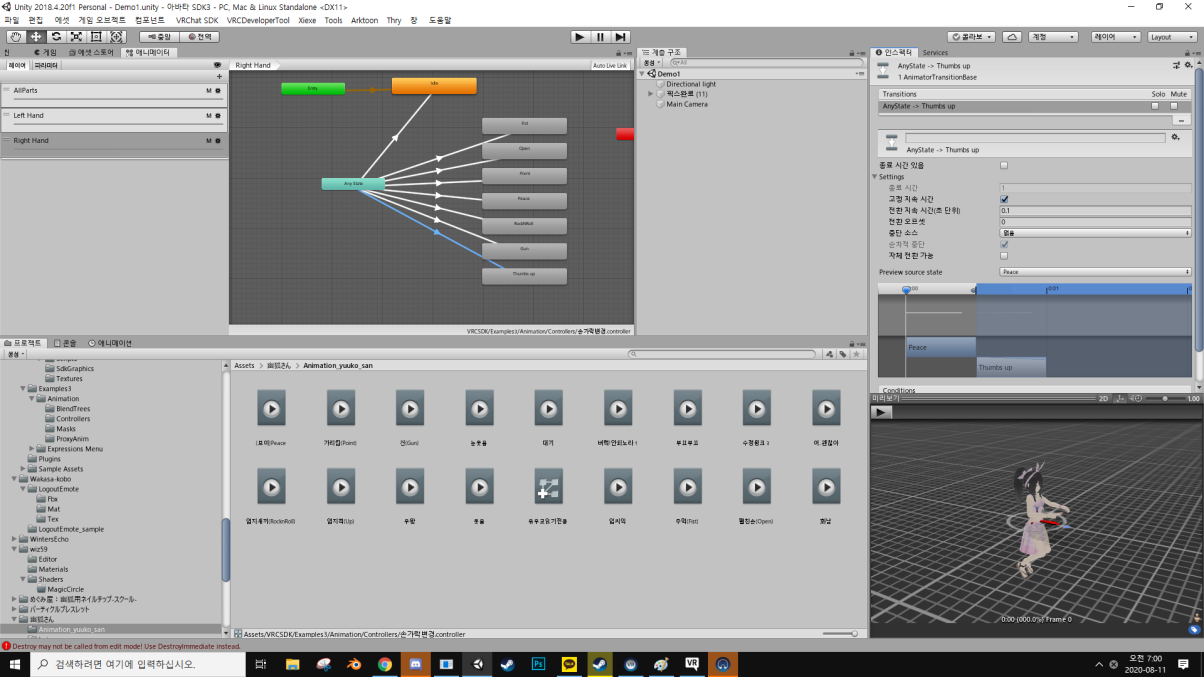Select the Move tool
Screen dimensions: 1204x677
[36, 37]
